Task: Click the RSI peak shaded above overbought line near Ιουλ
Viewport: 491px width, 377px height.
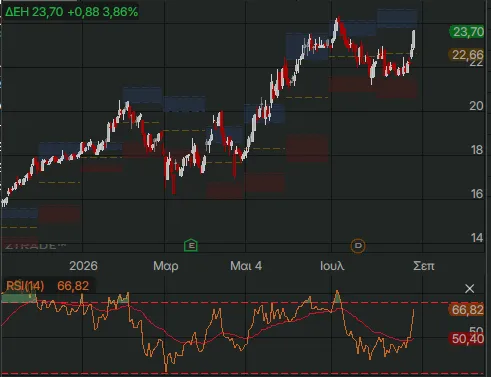Action: pos(337,297)
